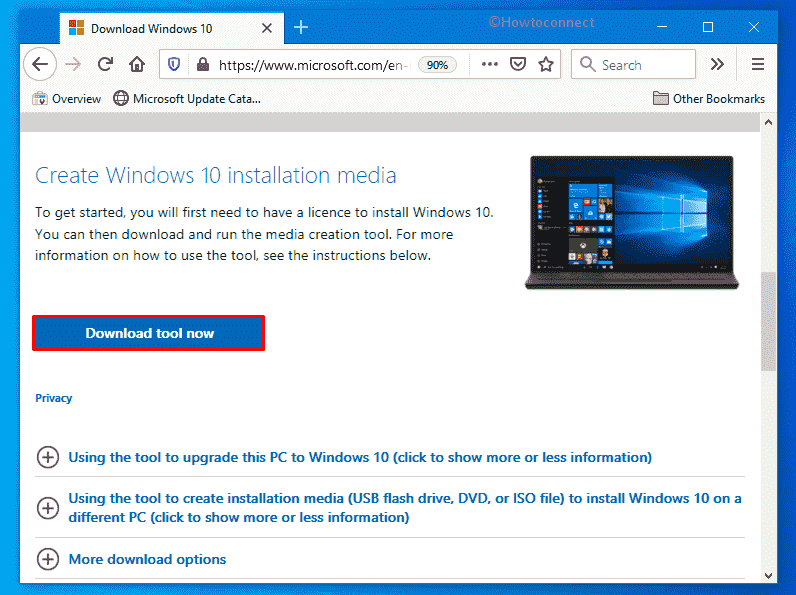Click the laptop Windows 10 image
This screenshot has height=595, width=796.
coord(632,222)
